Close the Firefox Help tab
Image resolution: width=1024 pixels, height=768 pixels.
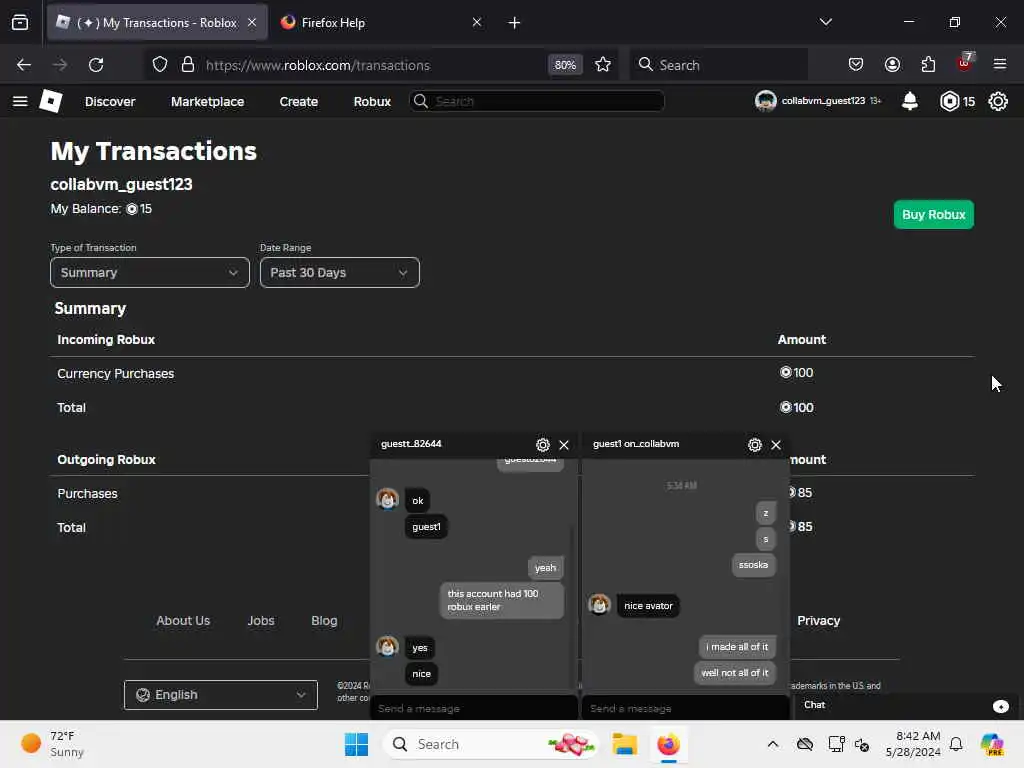[x=477, y=23]
